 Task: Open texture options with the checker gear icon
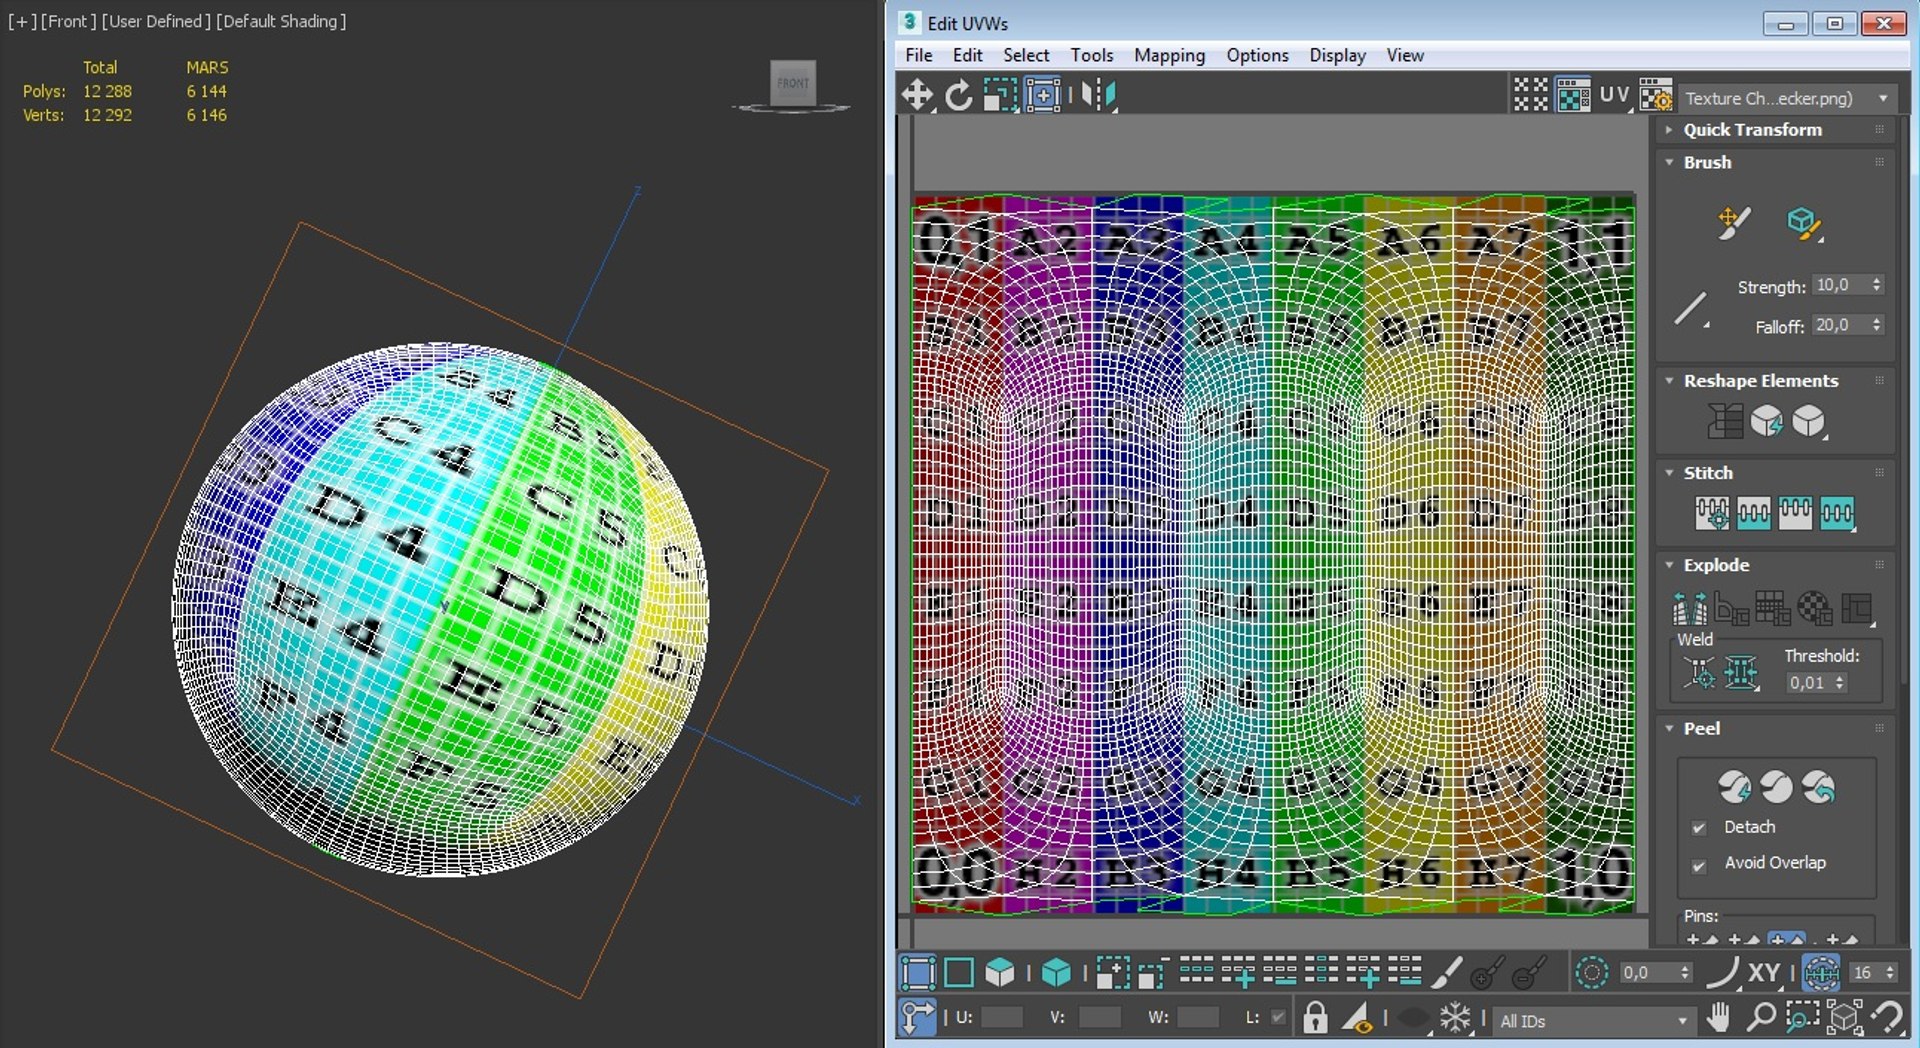pyautogui.click(x=1656, y=95)
